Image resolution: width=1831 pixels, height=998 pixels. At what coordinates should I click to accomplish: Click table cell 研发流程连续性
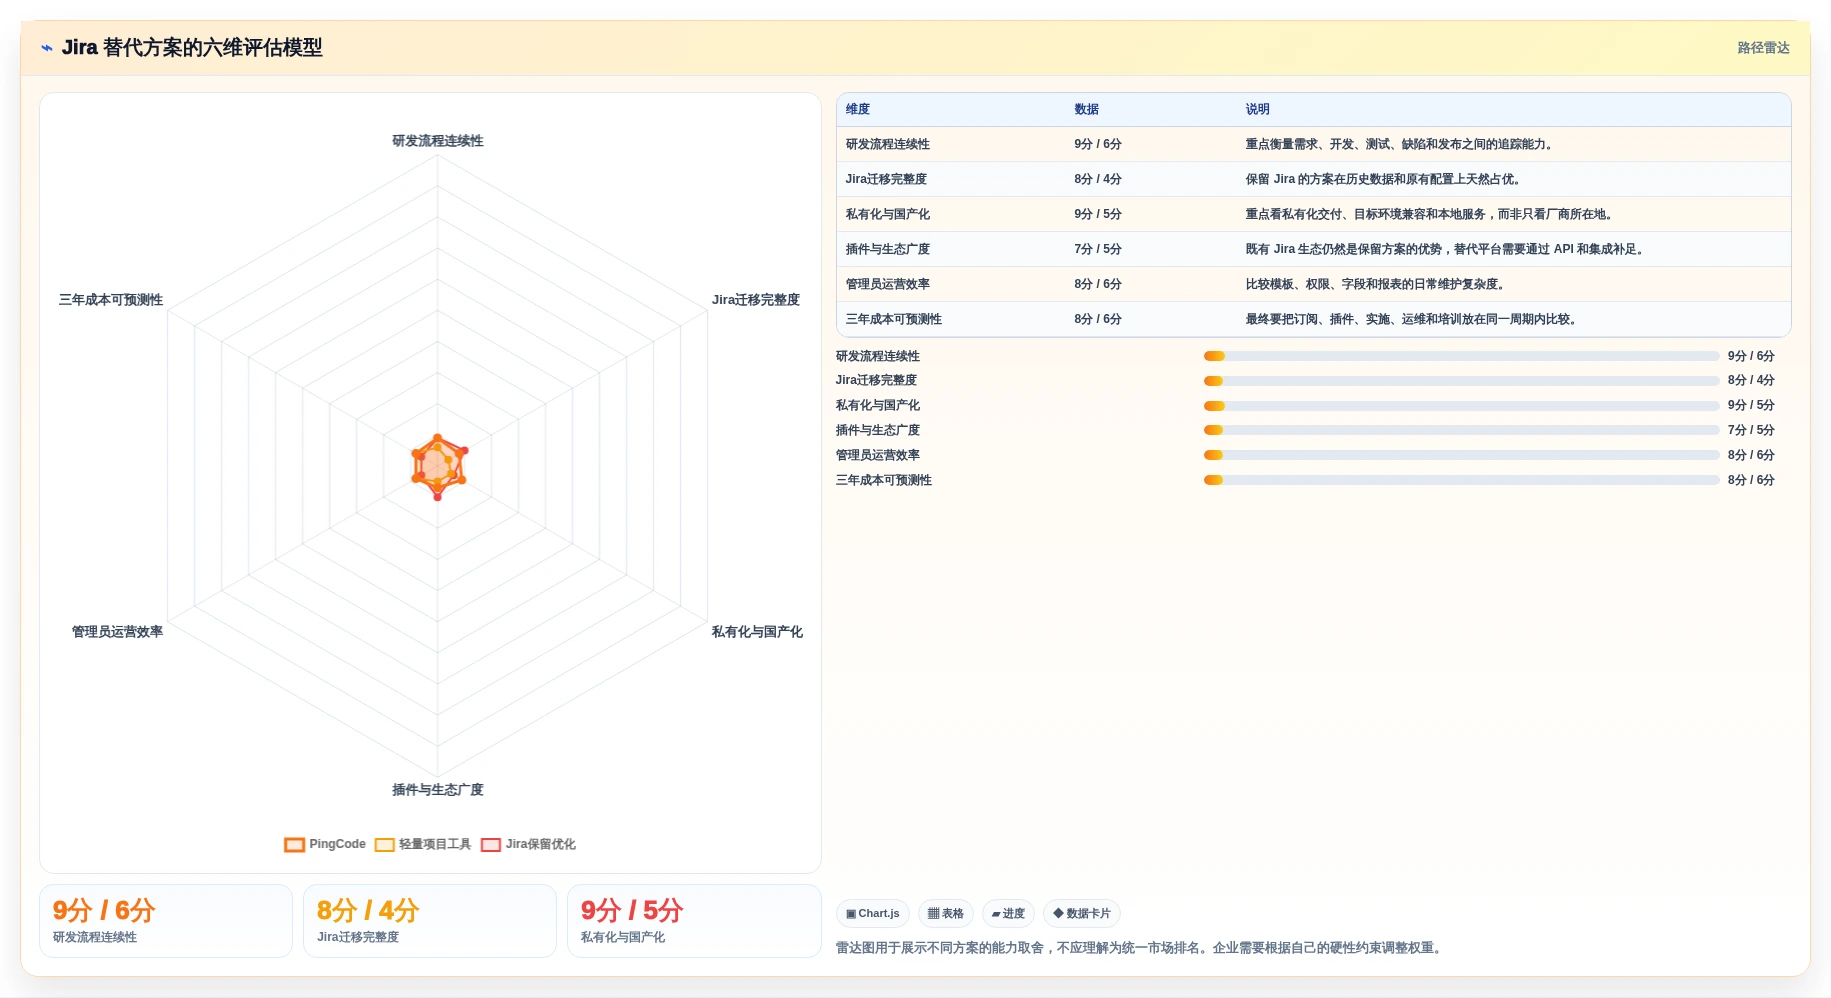887,144
